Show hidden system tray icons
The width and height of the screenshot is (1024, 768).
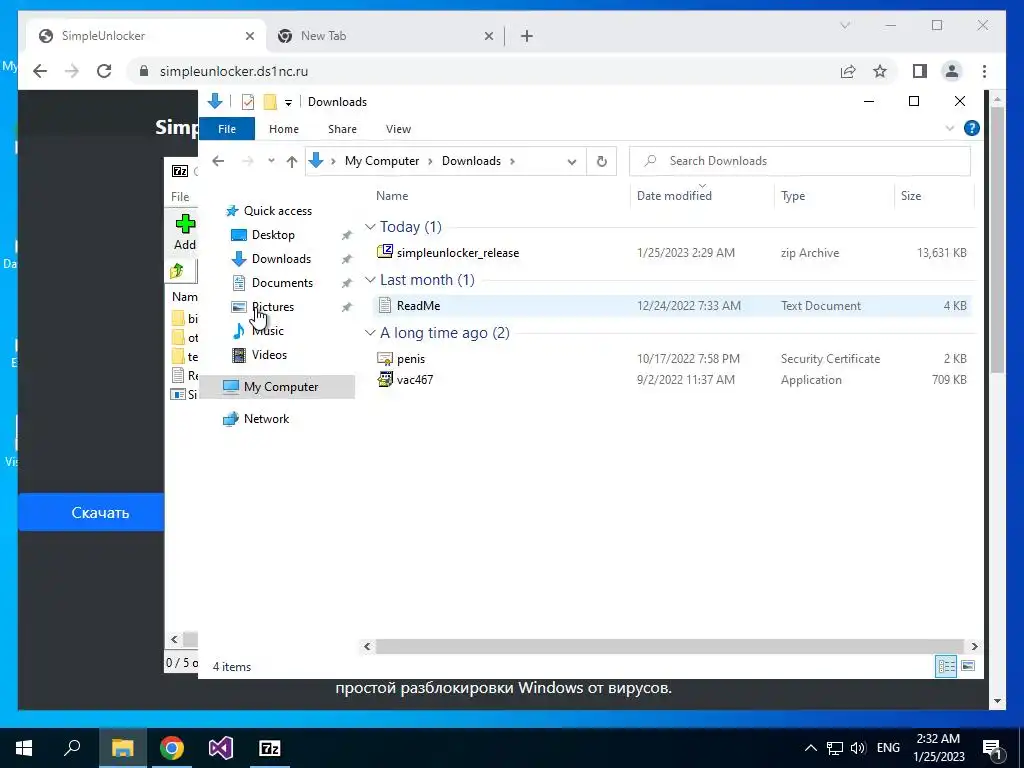pos(810,748)
